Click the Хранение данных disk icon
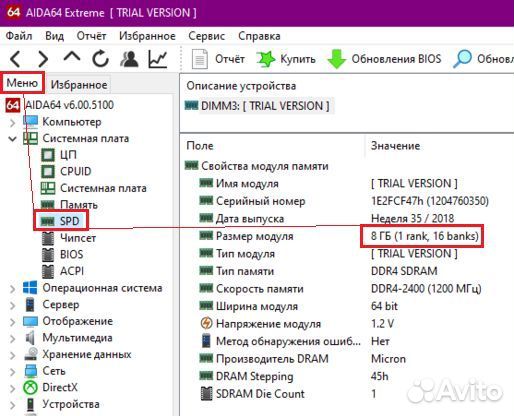Image resolution: width=514 pixels, height=416 pixels. (31, 354)
